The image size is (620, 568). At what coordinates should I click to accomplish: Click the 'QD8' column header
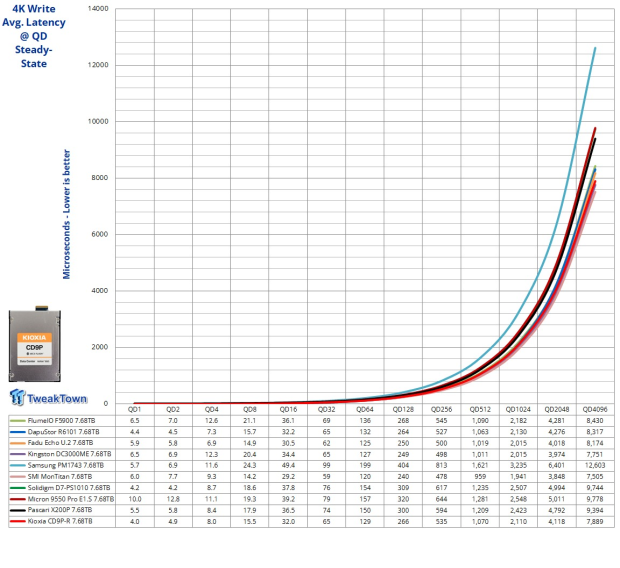(250, 409)
